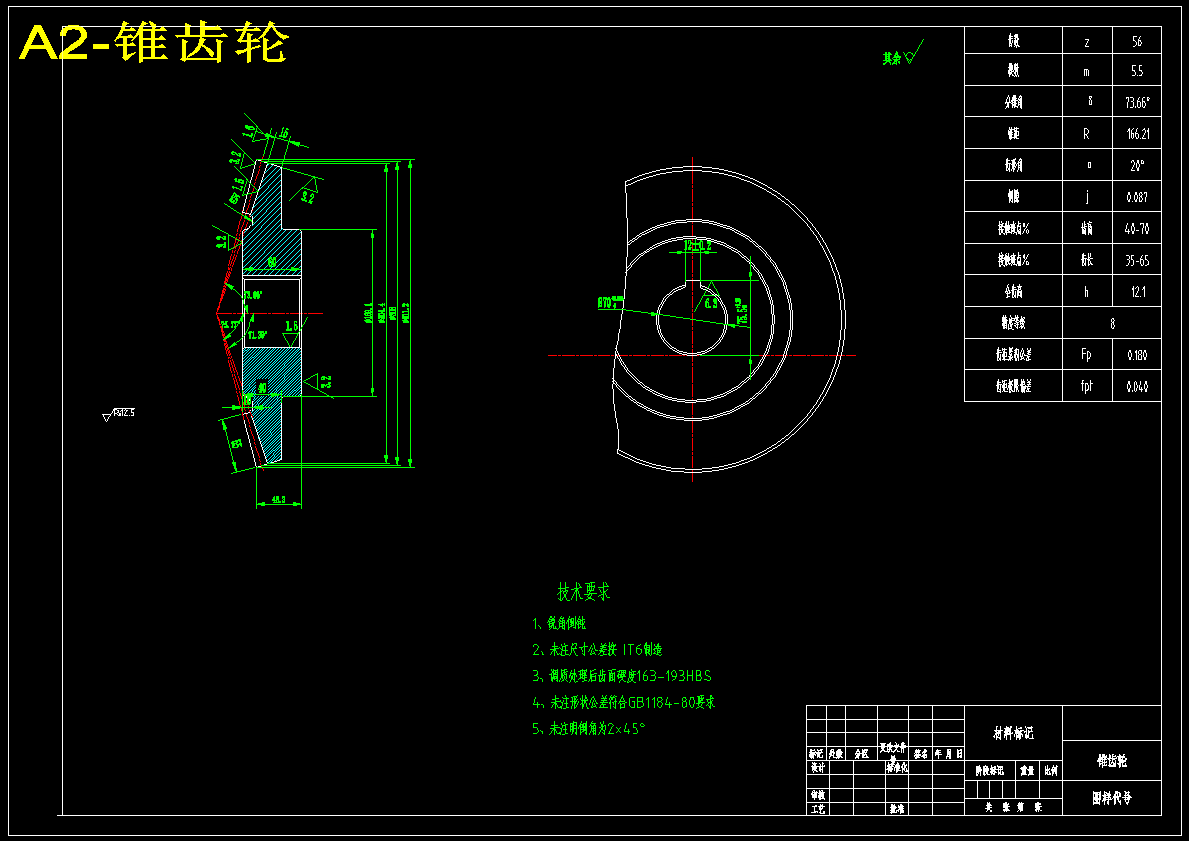Click the symbol 'z' in the table
Viewport: 1189px width, 841px height.
(x=1087, y=42)
